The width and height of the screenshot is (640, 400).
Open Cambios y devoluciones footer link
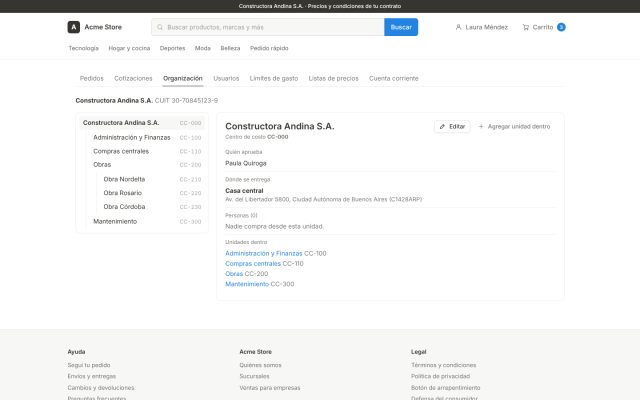point(101,388)
